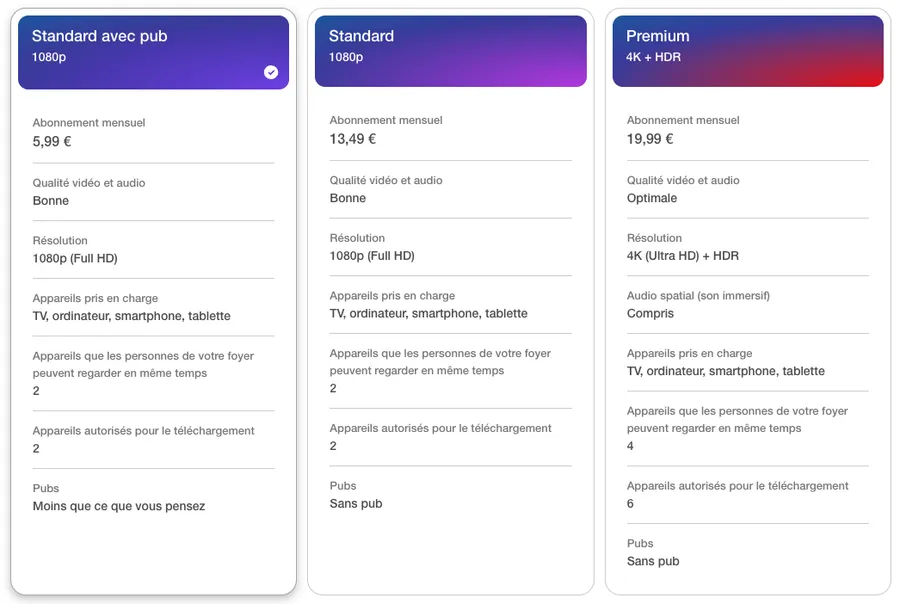The width and height of the screenshot is (900, 604).
Task: Click 'Moins que ce que vous pensez' text
Action: coord(119,506)
